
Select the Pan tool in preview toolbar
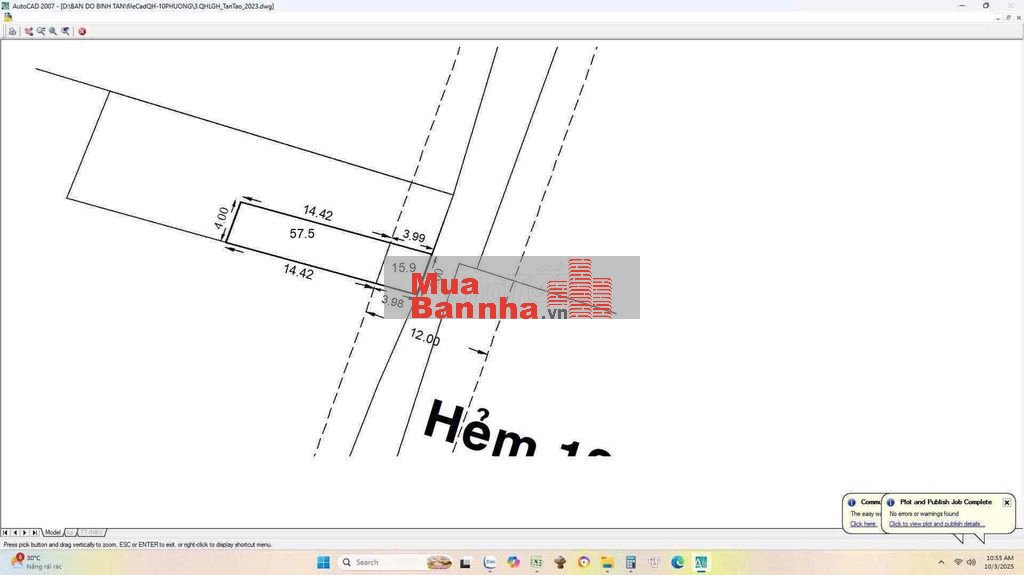pos(29,31)
